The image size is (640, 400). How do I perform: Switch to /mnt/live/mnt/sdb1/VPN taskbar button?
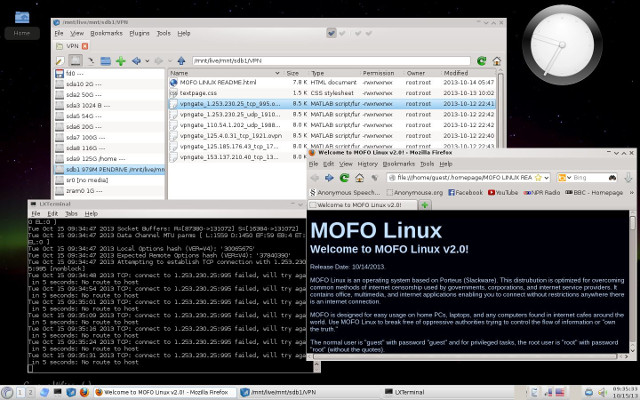tap(309, 393)
